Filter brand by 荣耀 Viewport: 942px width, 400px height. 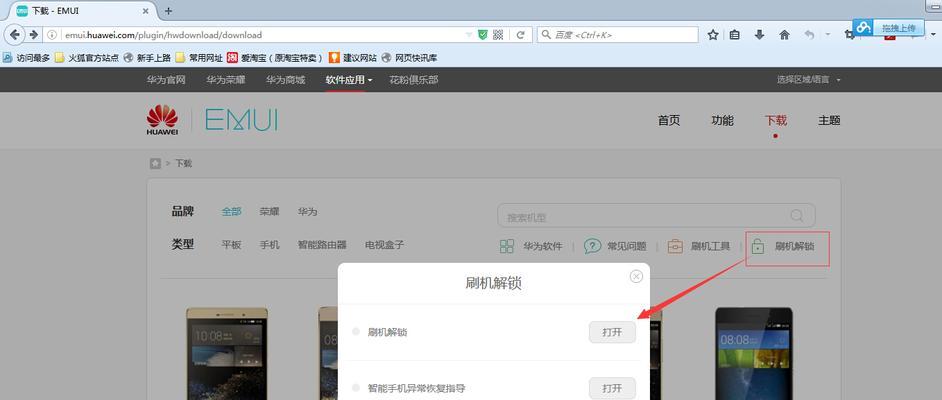(269, 212)
